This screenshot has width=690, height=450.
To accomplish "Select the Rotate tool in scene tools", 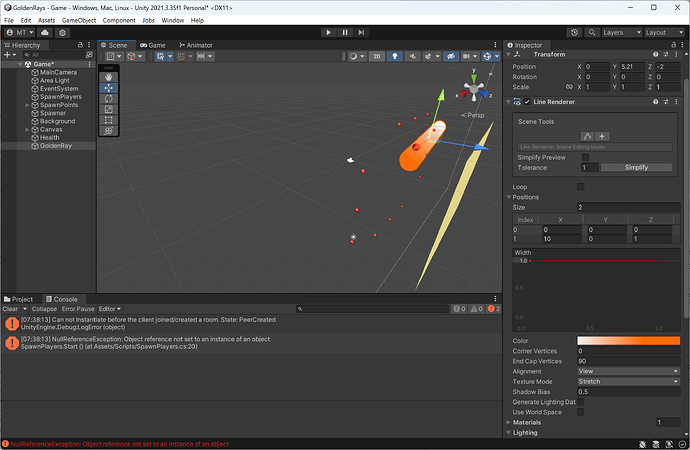I will pos(108,98).
